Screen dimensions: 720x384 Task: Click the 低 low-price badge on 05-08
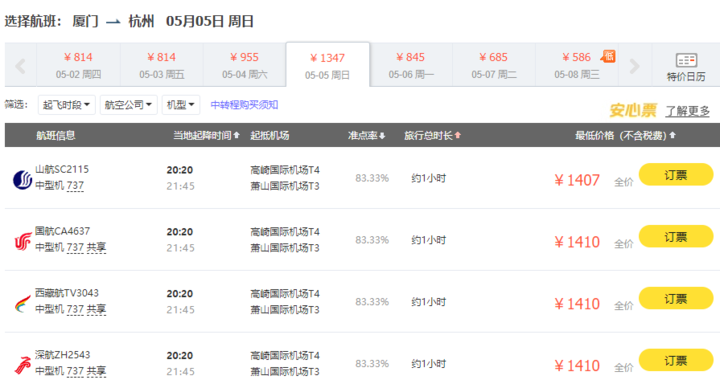[x=608, y=56]
